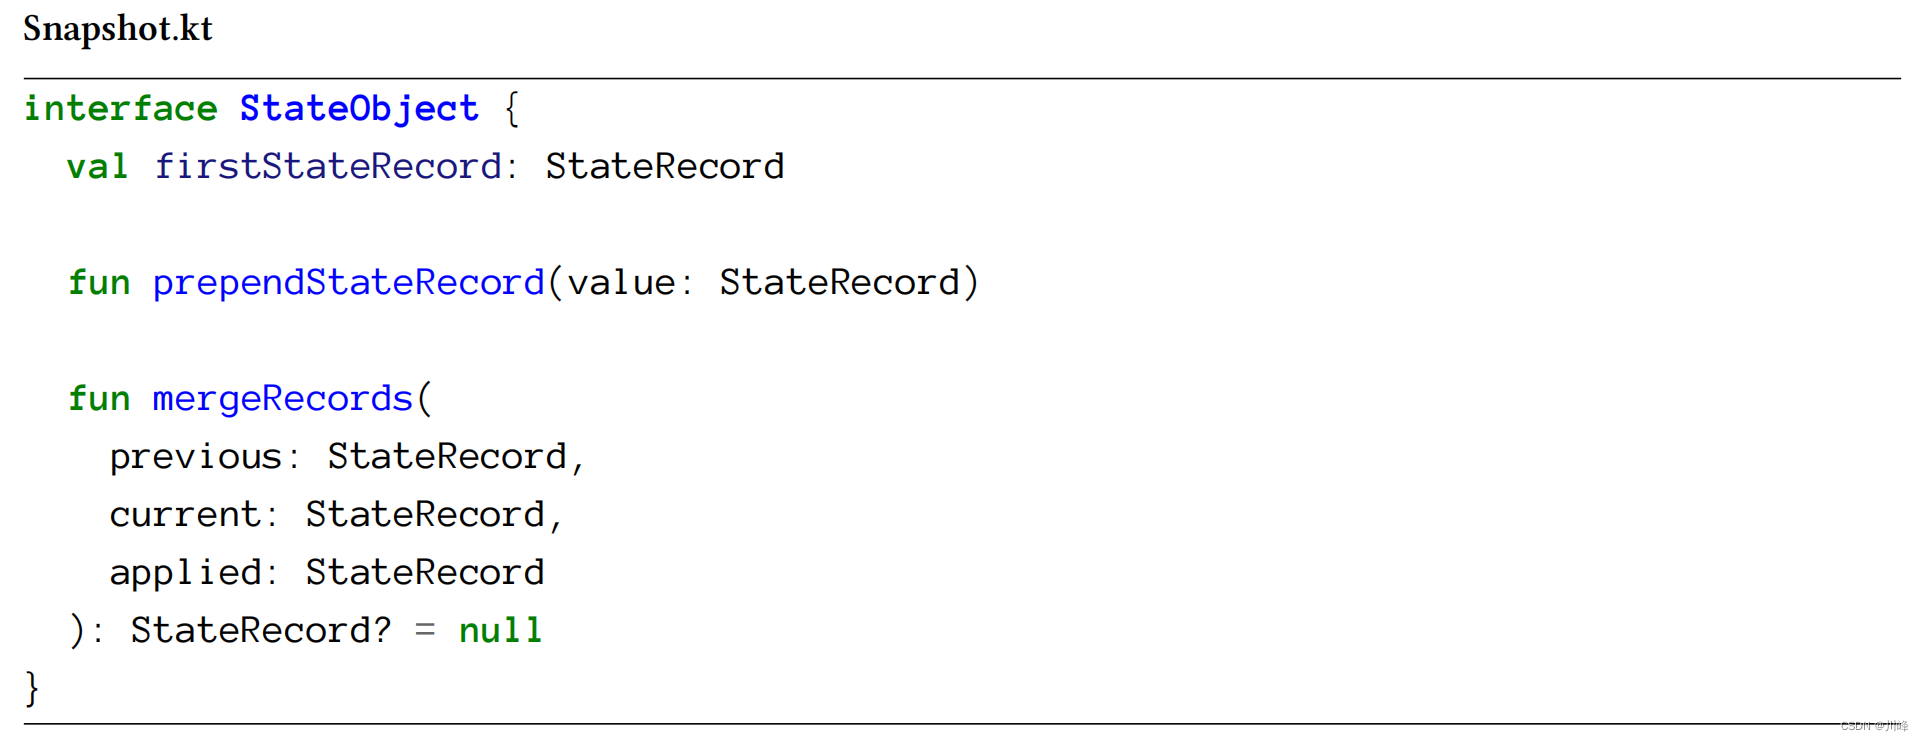Image resolution: width=1924 pixels, height=741 pixels.
Task: Click the StateRecord type of firstStateRecord
Action: [x=665, y=166]
